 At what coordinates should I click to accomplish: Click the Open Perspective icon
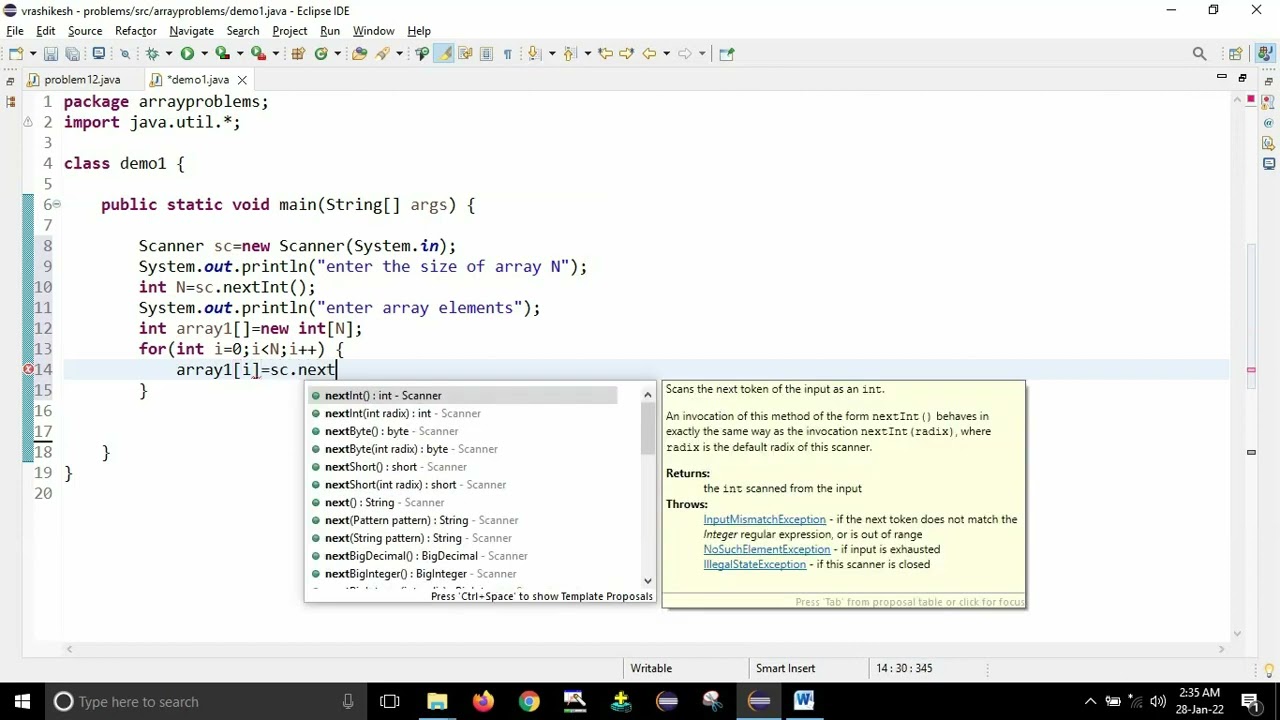click(1236, 53)
